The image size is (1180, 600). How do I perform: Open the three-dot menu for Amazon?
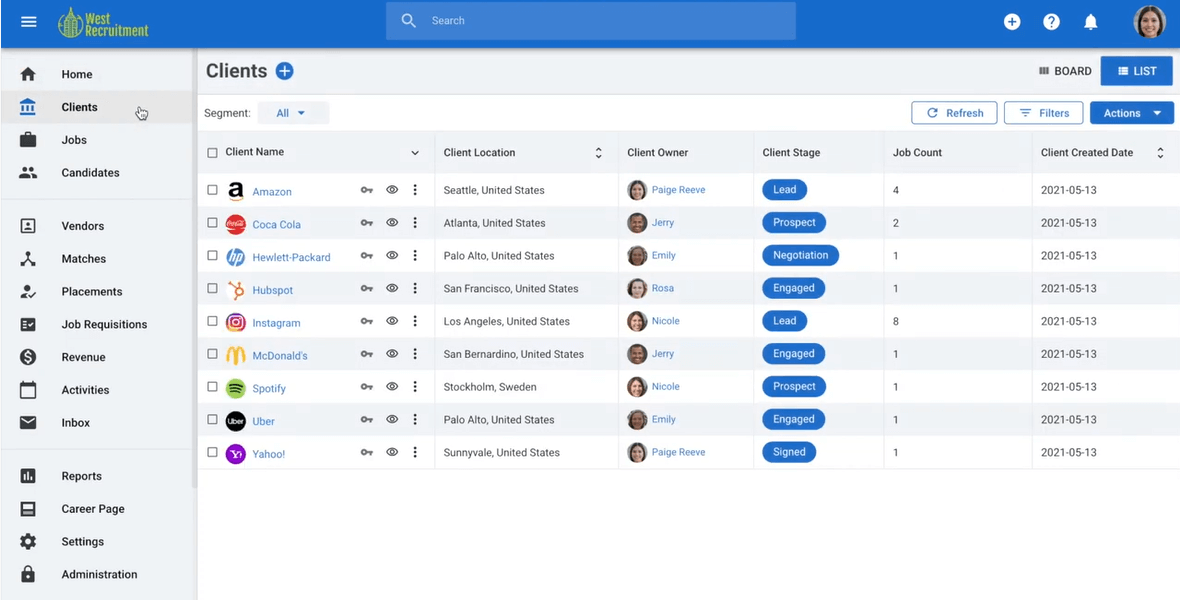pyautogui.click(x=415, y=190)
